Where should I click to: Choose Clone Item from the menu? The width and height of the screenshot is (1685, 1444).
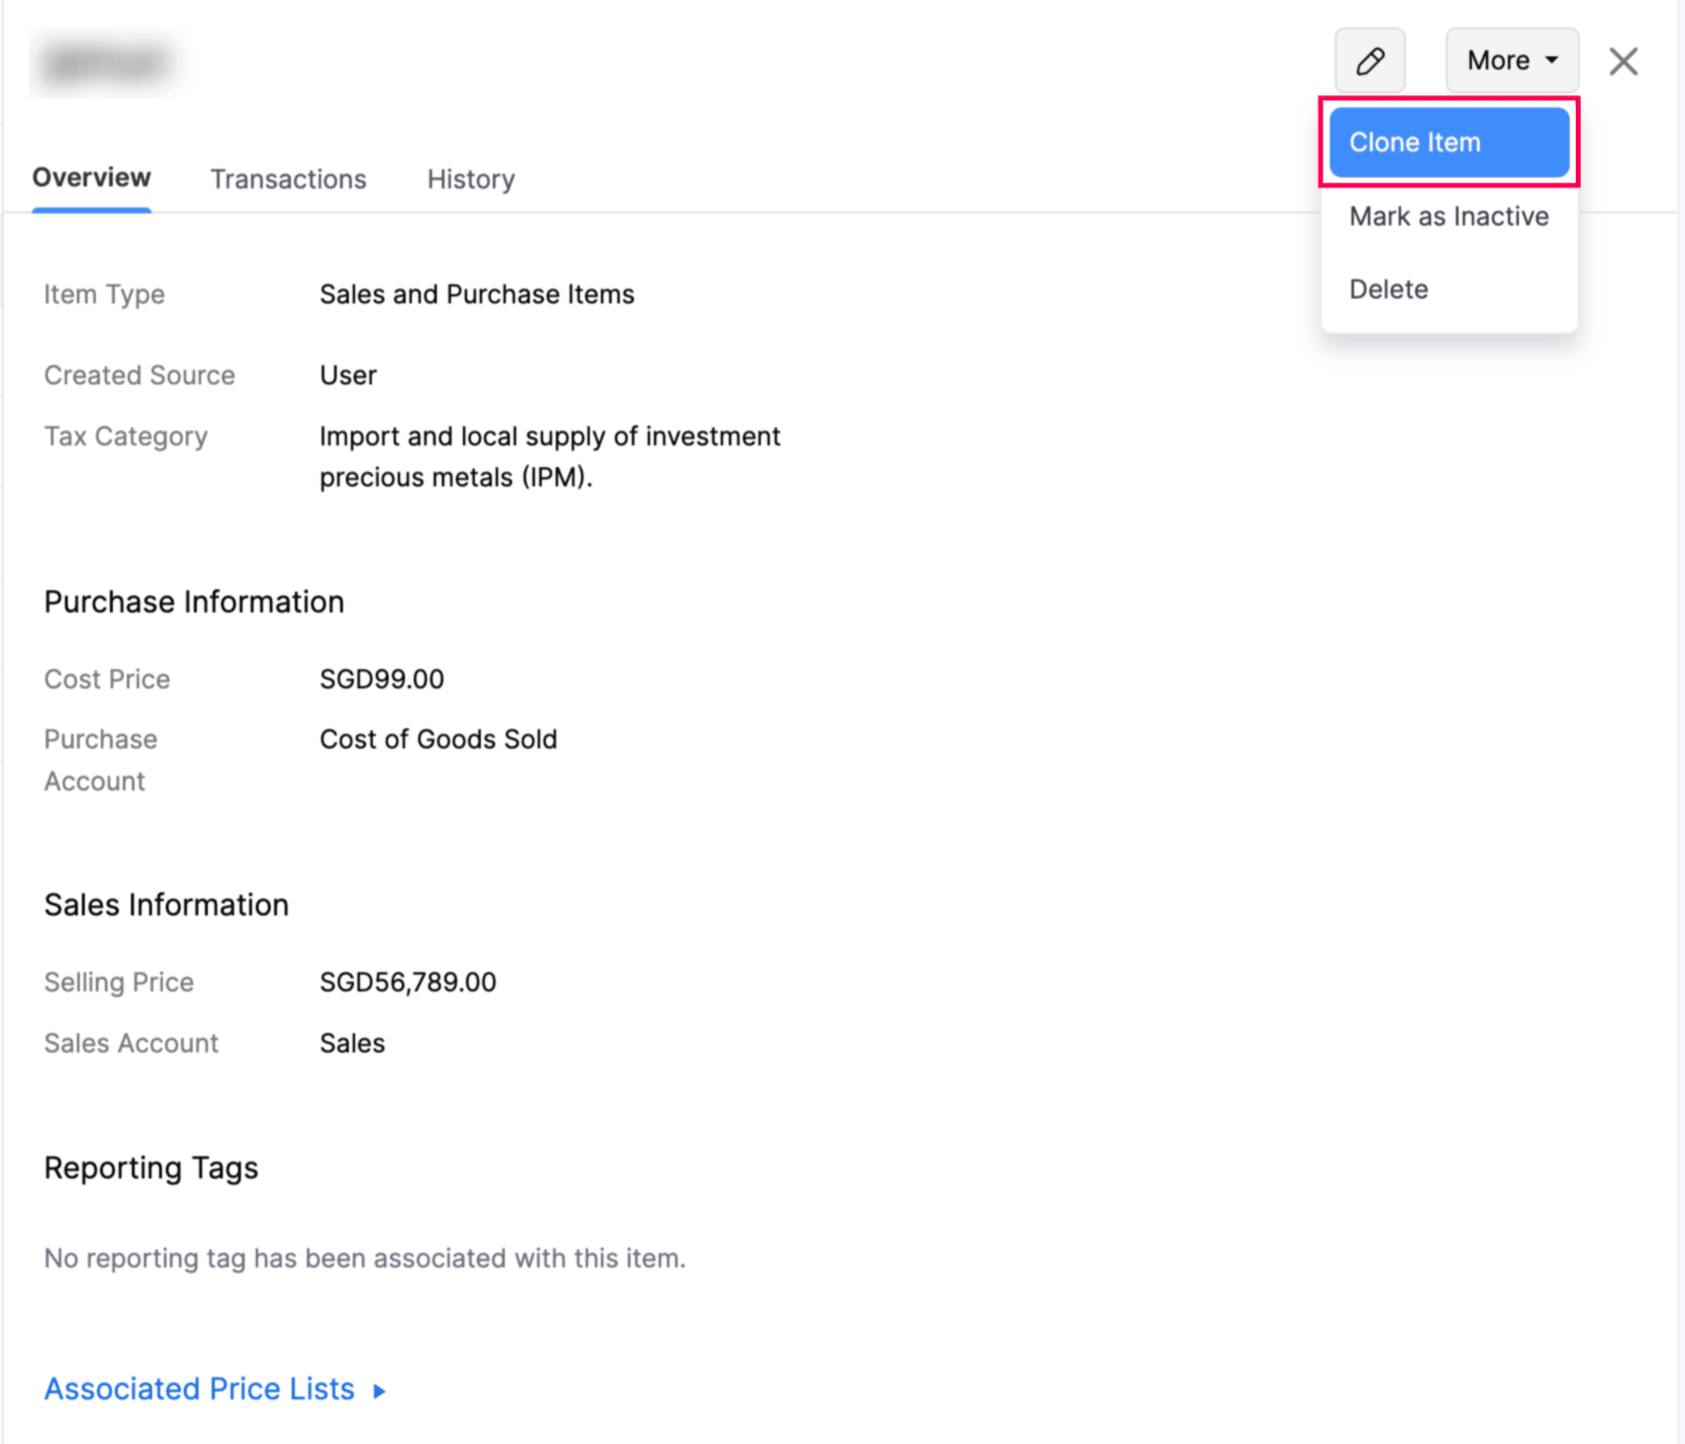(1448, 142)
